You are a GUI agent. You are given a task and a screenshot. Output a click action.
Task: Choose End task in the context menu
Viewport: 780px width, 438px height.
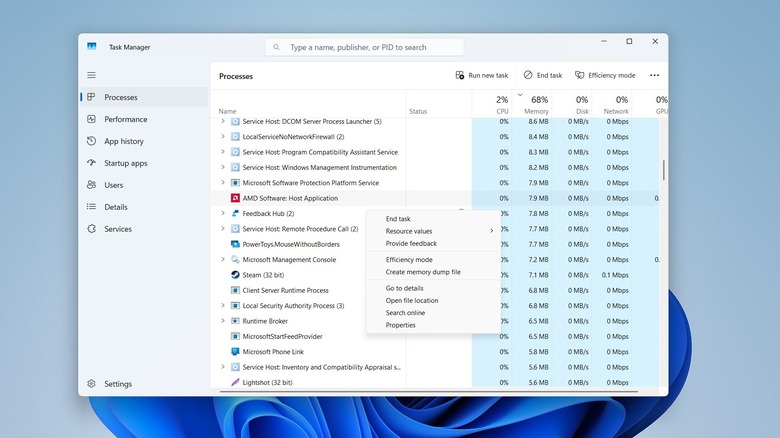(x=398, y=219)
